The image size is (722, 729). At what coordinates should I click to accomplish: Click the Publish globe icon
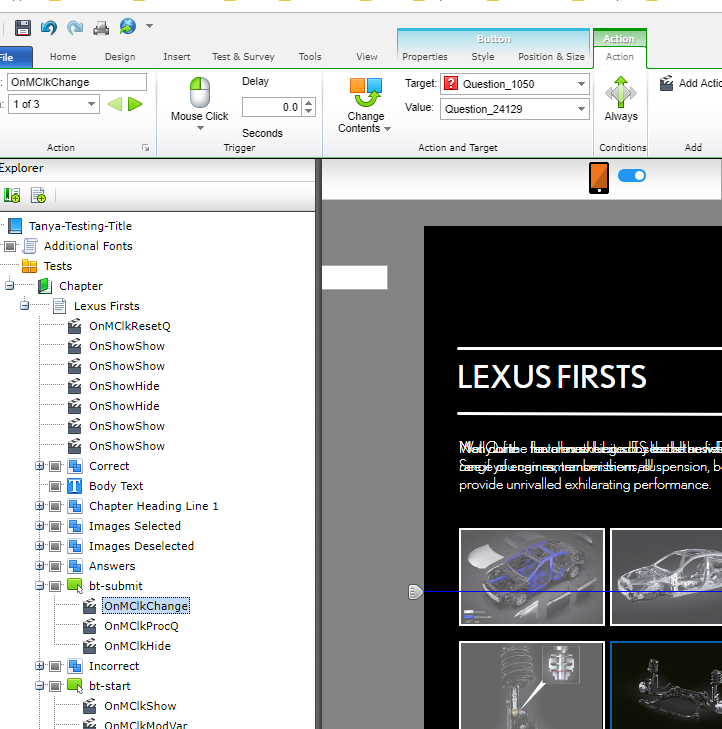[x=127, y=27]
